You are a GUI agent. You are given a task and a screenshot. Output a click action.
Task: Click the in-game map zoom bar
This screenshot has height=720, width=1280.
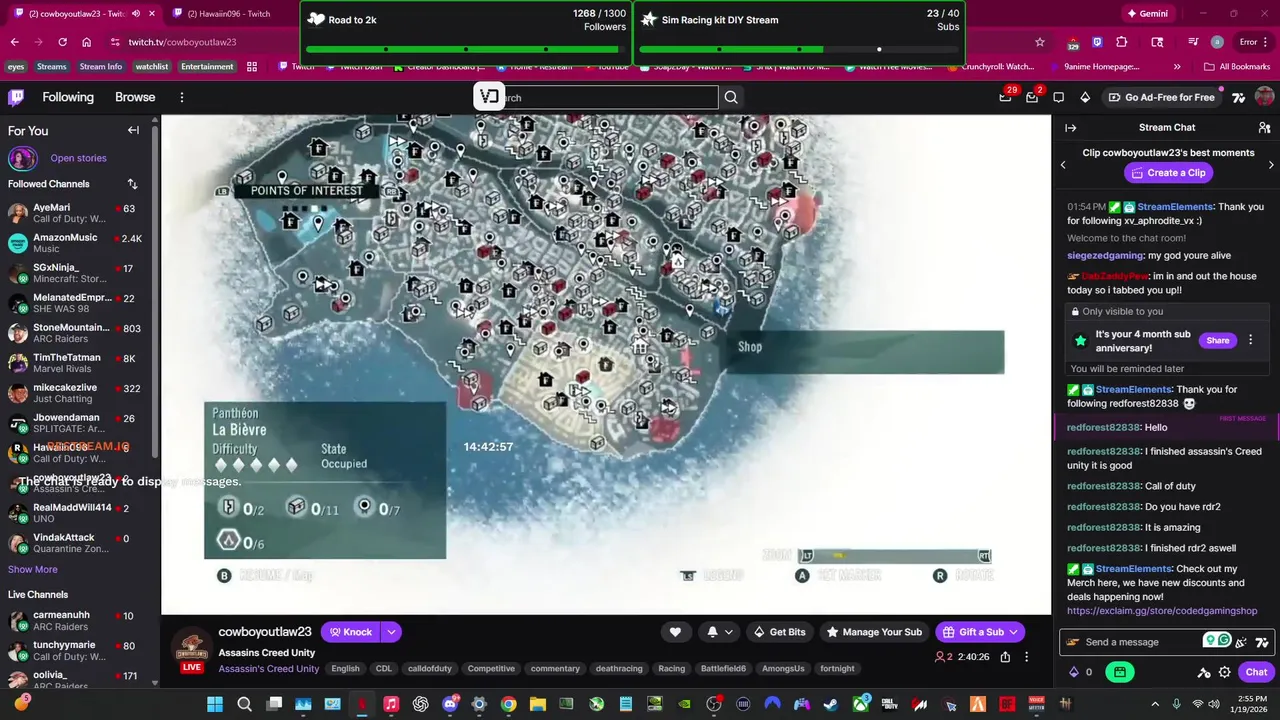896,555
